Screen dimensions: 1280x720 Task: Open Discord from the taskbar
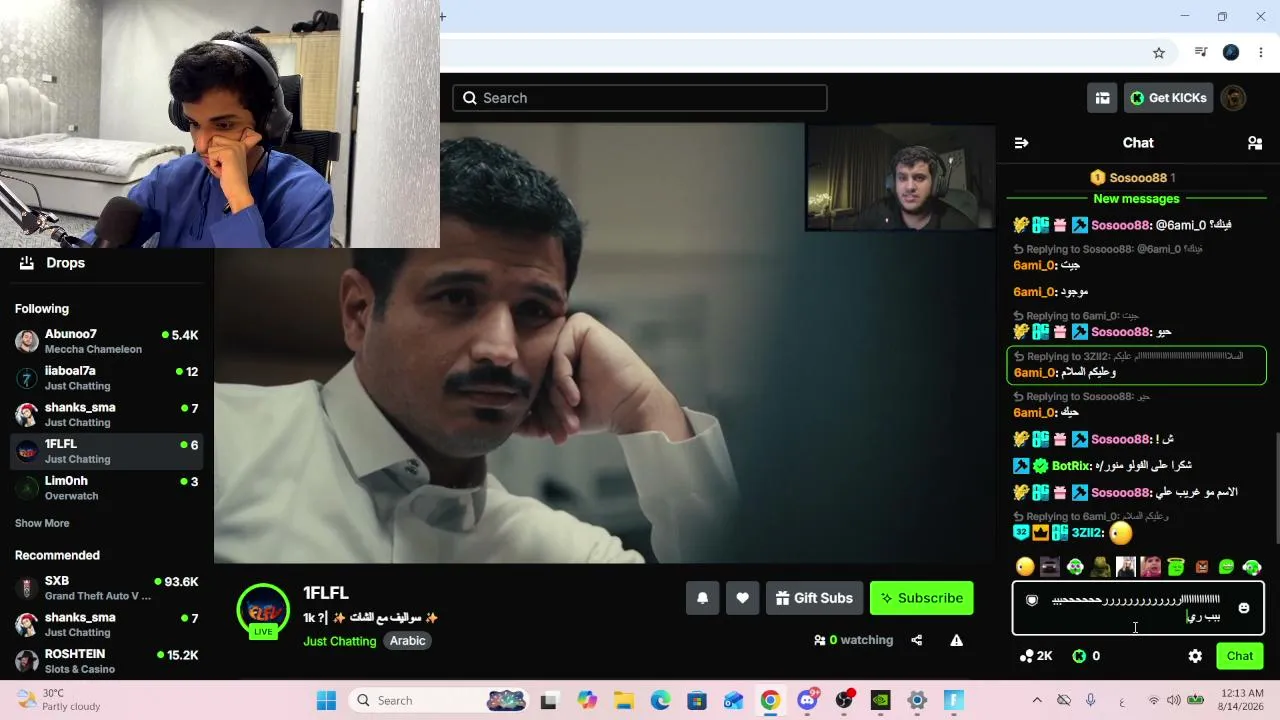tap(807, 700)
